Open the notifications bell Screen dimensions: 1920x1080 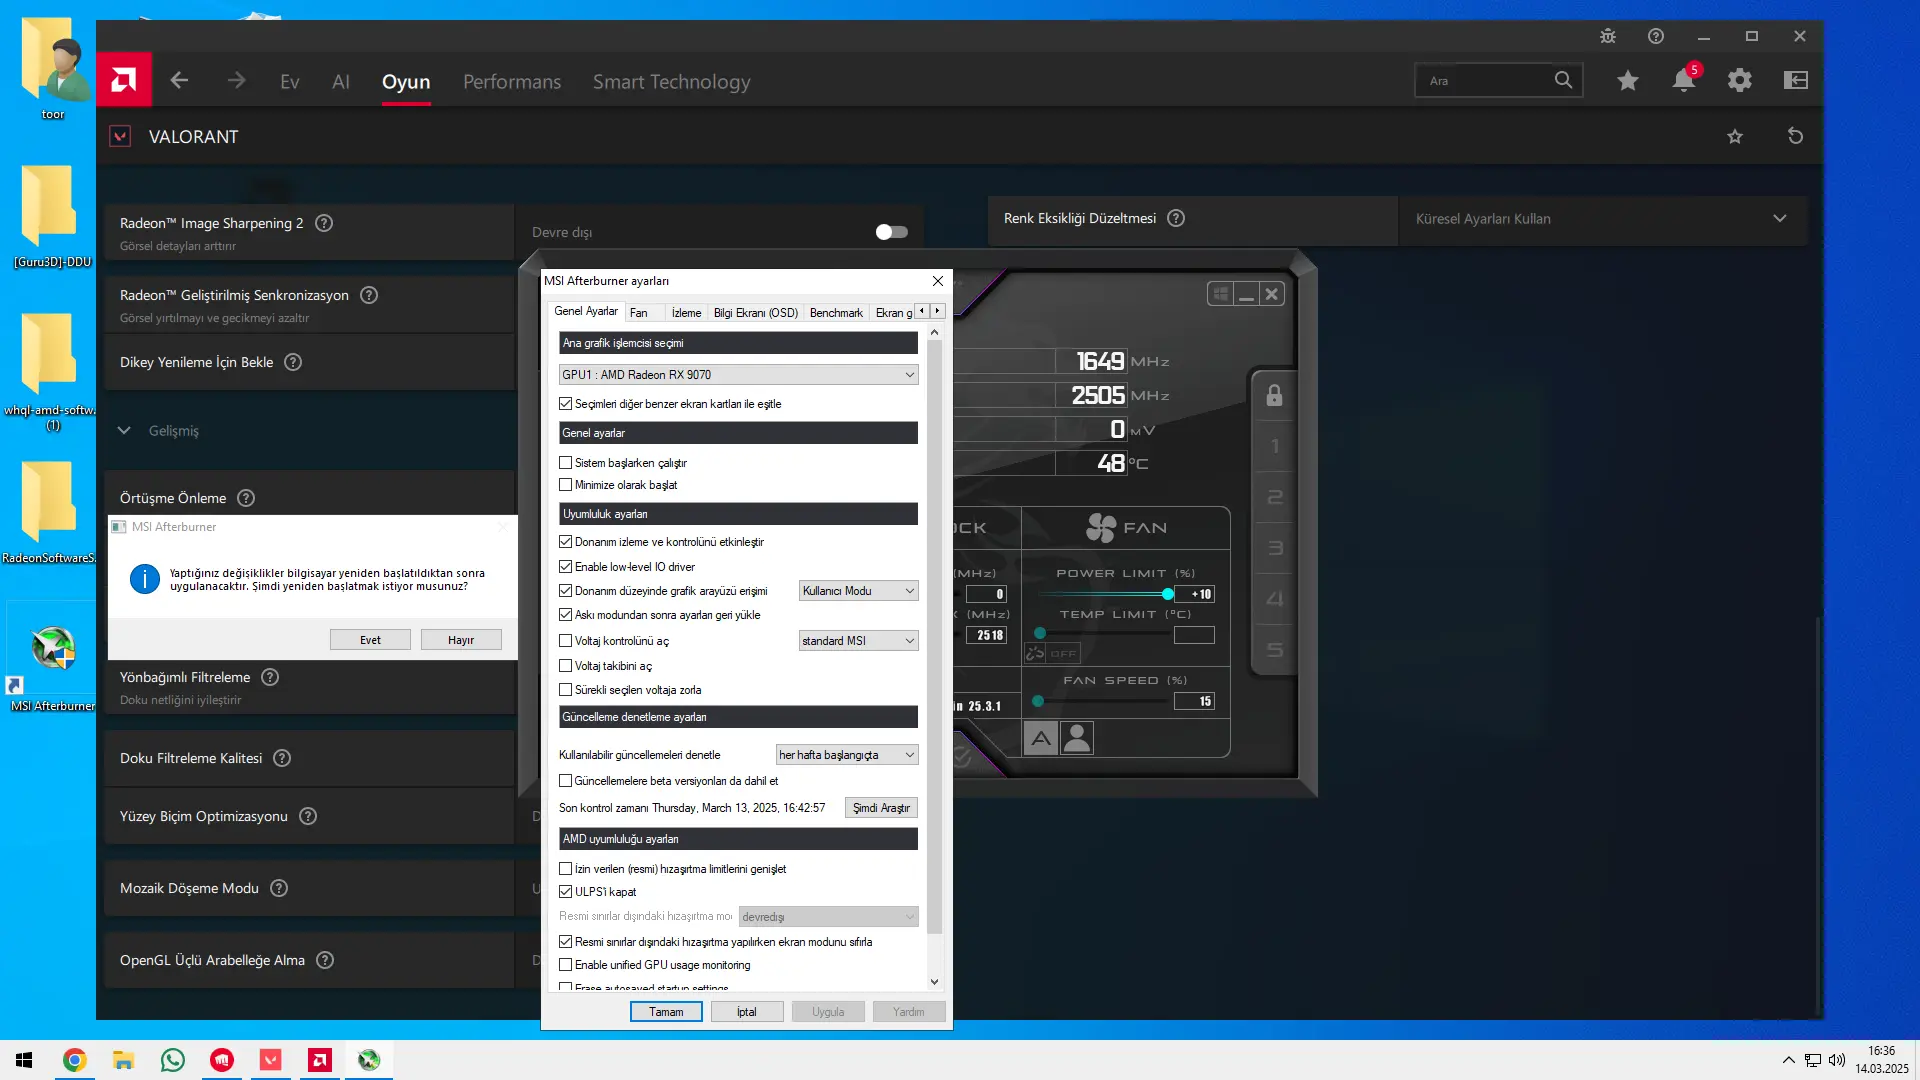pyautogui.click(x=1684, y=80)
